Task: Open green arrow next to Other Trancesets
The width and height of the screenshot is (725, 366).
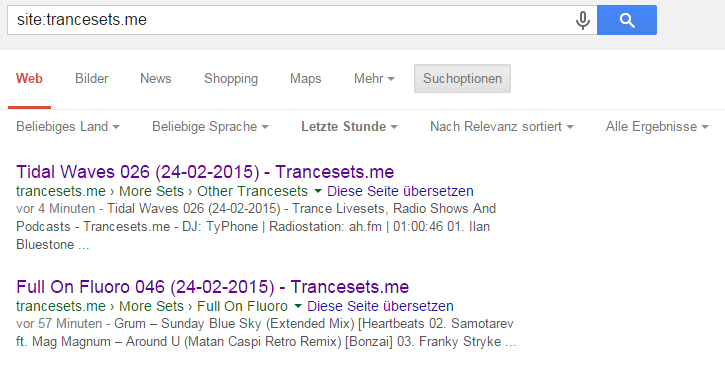Action: tap(318, 191)
